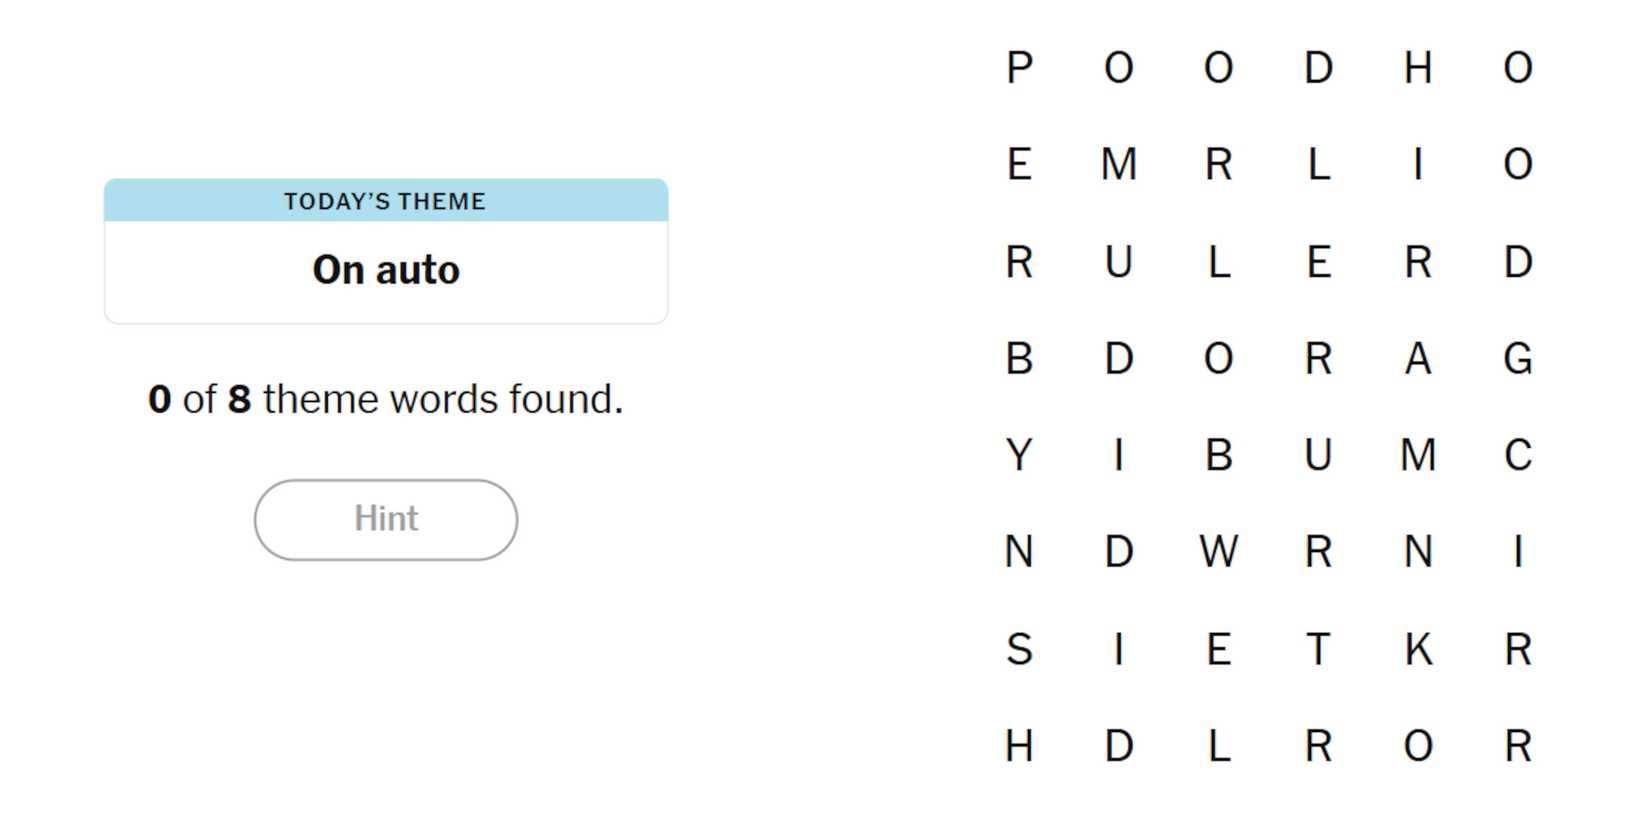
Task: Tap the letter T in the grid
Action: tap(1318, 649)
